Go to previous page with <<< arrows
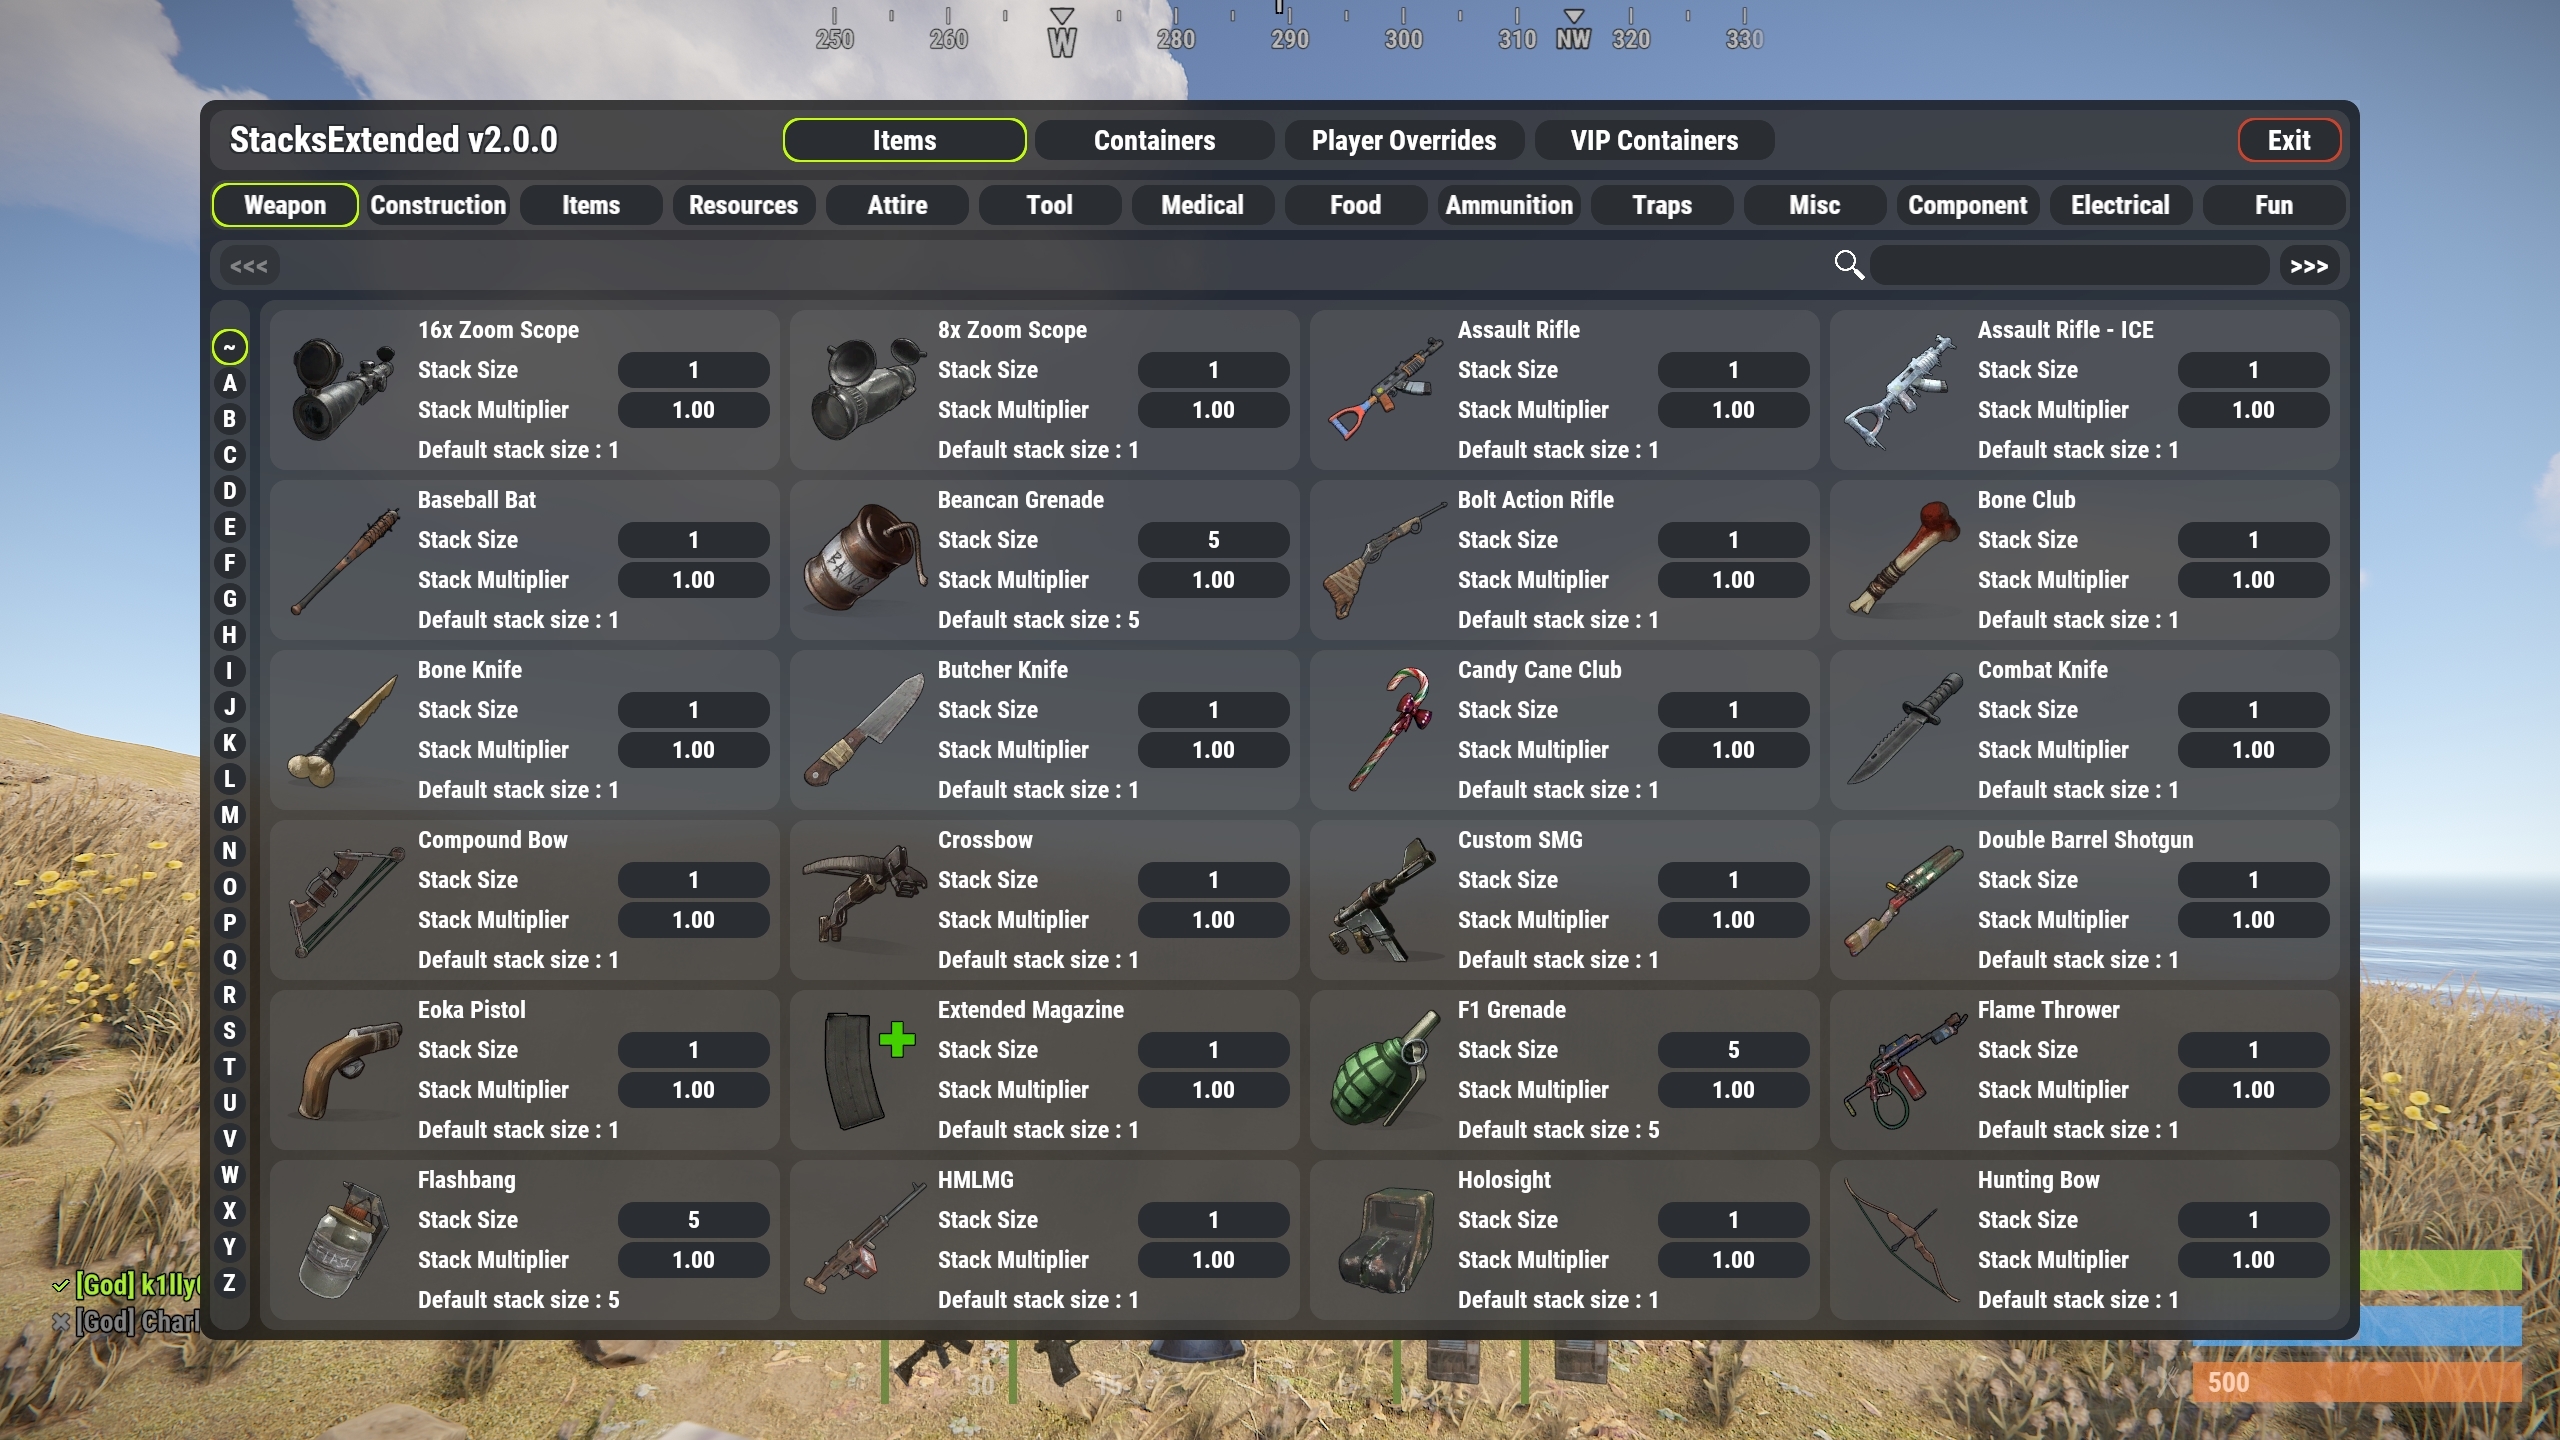The height and width of the screenshot is (1440, 2560). coord(249,266)
